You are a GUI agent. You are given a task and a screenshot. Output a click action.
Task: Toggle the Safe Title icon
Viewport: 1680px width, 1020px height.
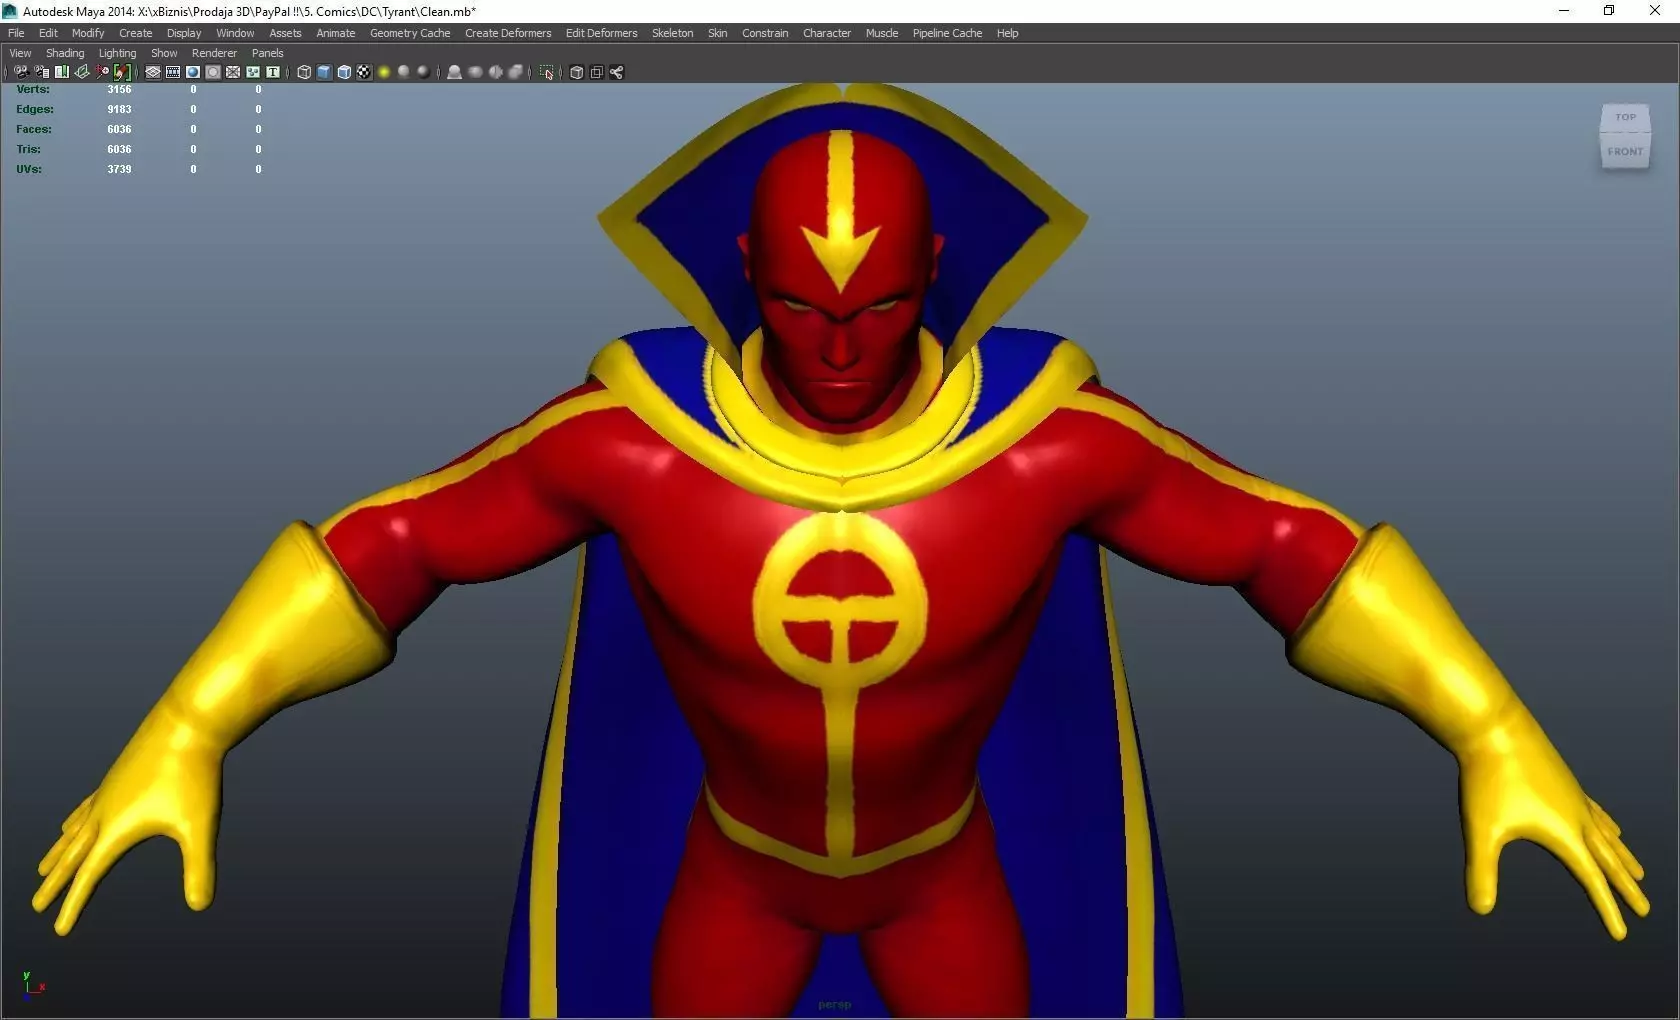click(272, 72)
